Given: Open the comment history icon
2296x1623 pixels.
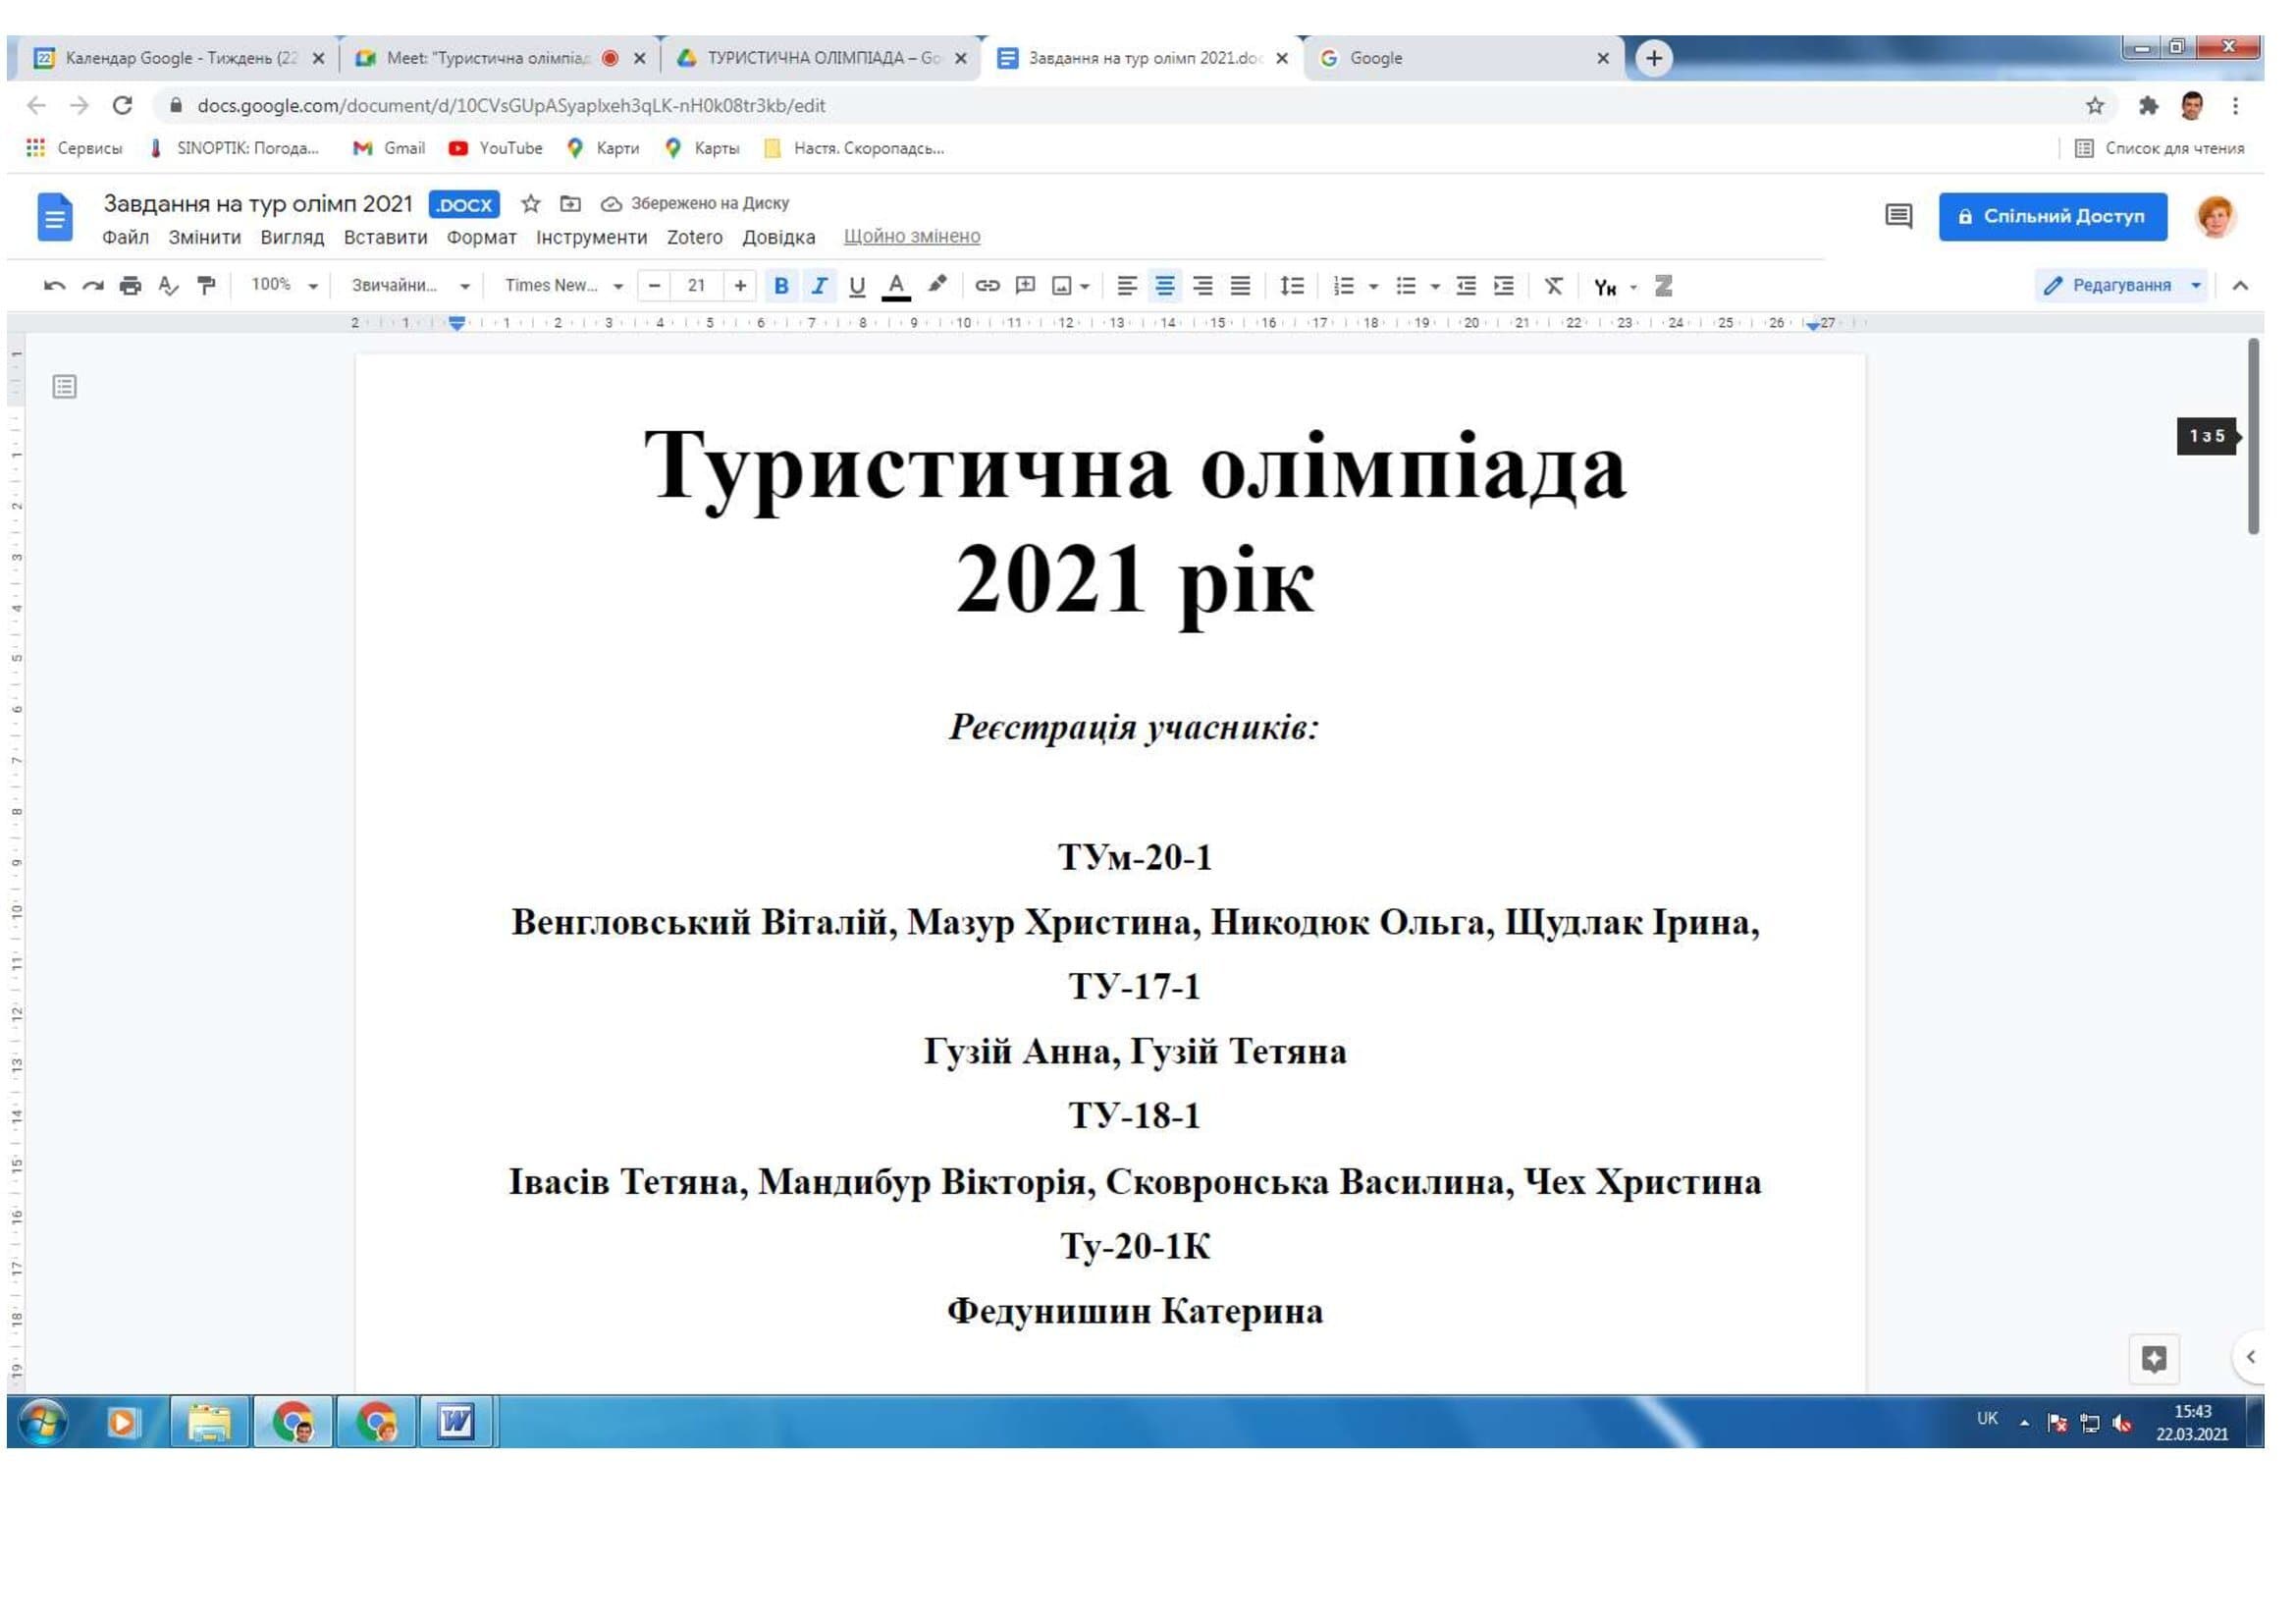Looking at the screenshot, I should point(1898,216).
